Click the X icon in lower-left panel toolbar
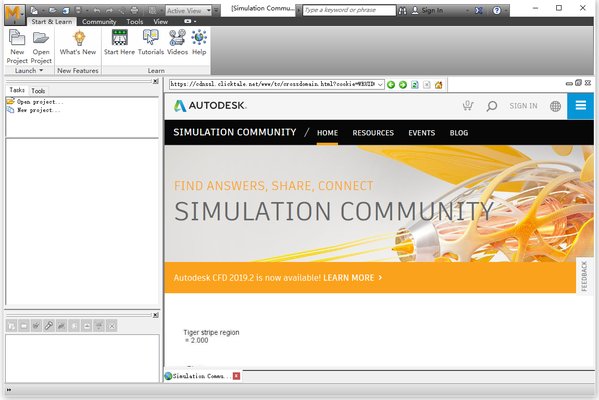 pyautogui.click(x=112, y=326)
